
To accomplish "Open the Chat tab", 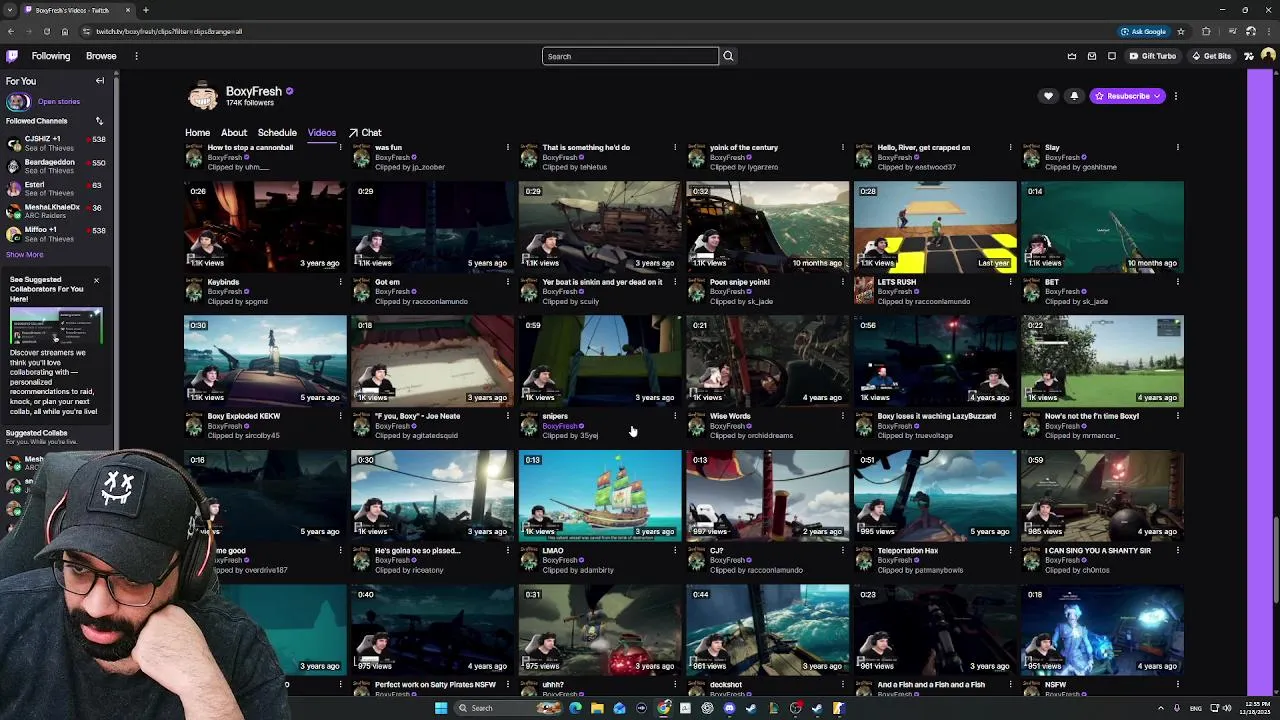I will 365,132.
